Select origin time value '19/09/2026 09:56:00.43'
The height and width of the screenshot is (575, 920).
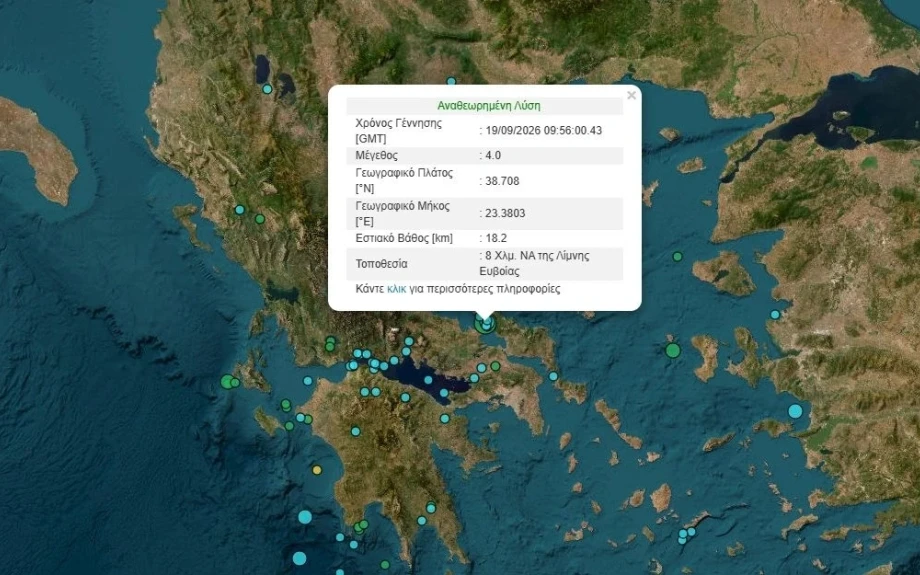(x=543, y=130)
